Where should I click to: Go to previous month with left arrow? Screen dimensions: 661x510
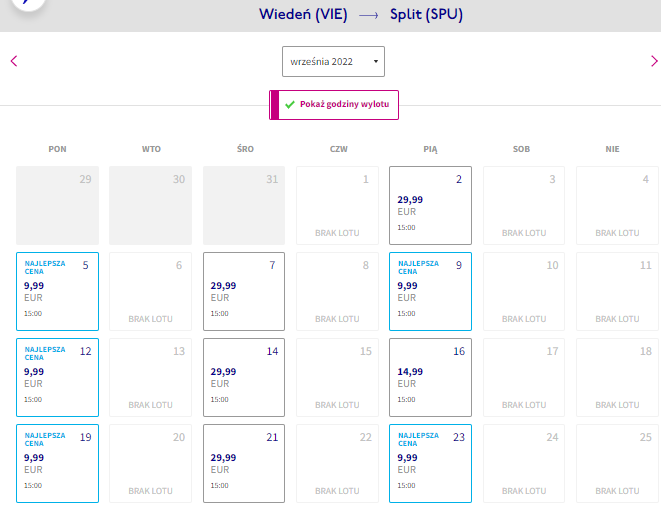click(14, 61)
